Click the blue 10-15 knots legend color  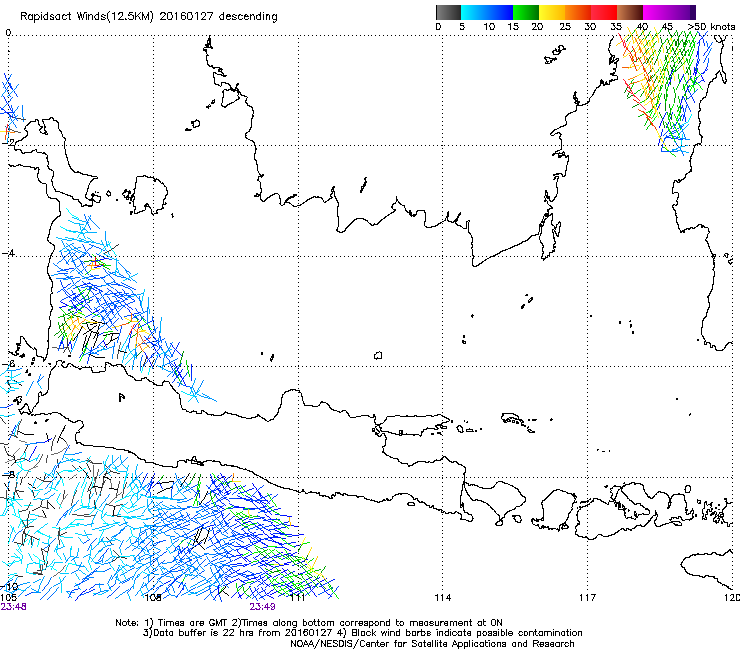(499, 12)
